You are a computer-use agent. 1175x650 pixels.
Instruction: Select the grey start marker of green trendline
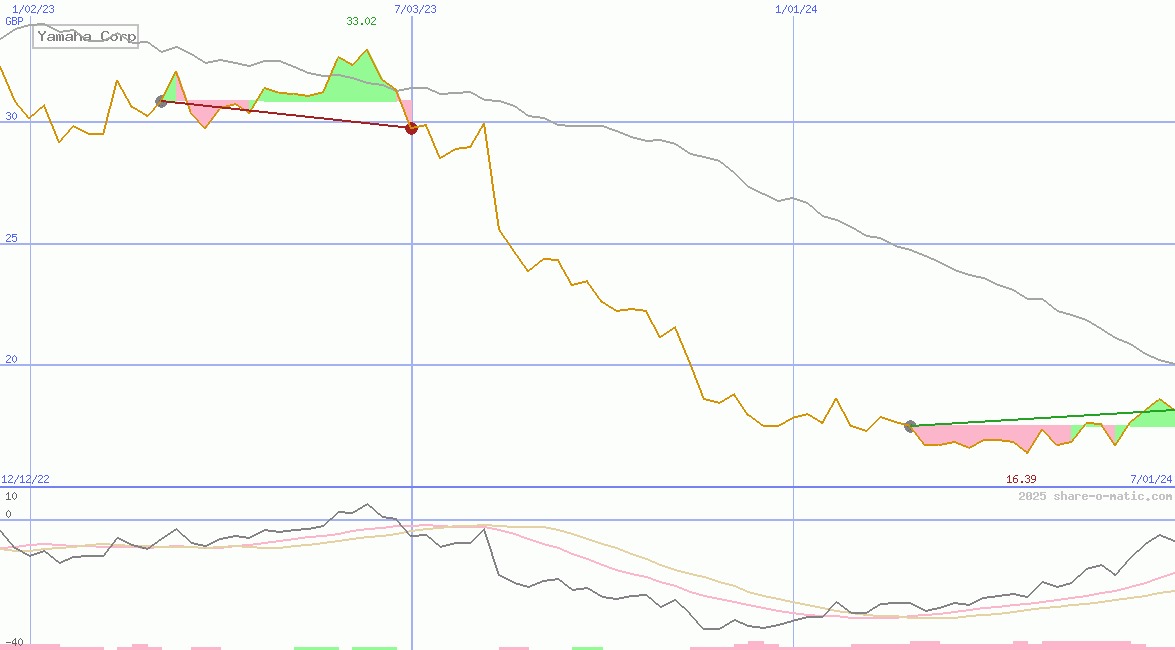click(x=910, y=426)
